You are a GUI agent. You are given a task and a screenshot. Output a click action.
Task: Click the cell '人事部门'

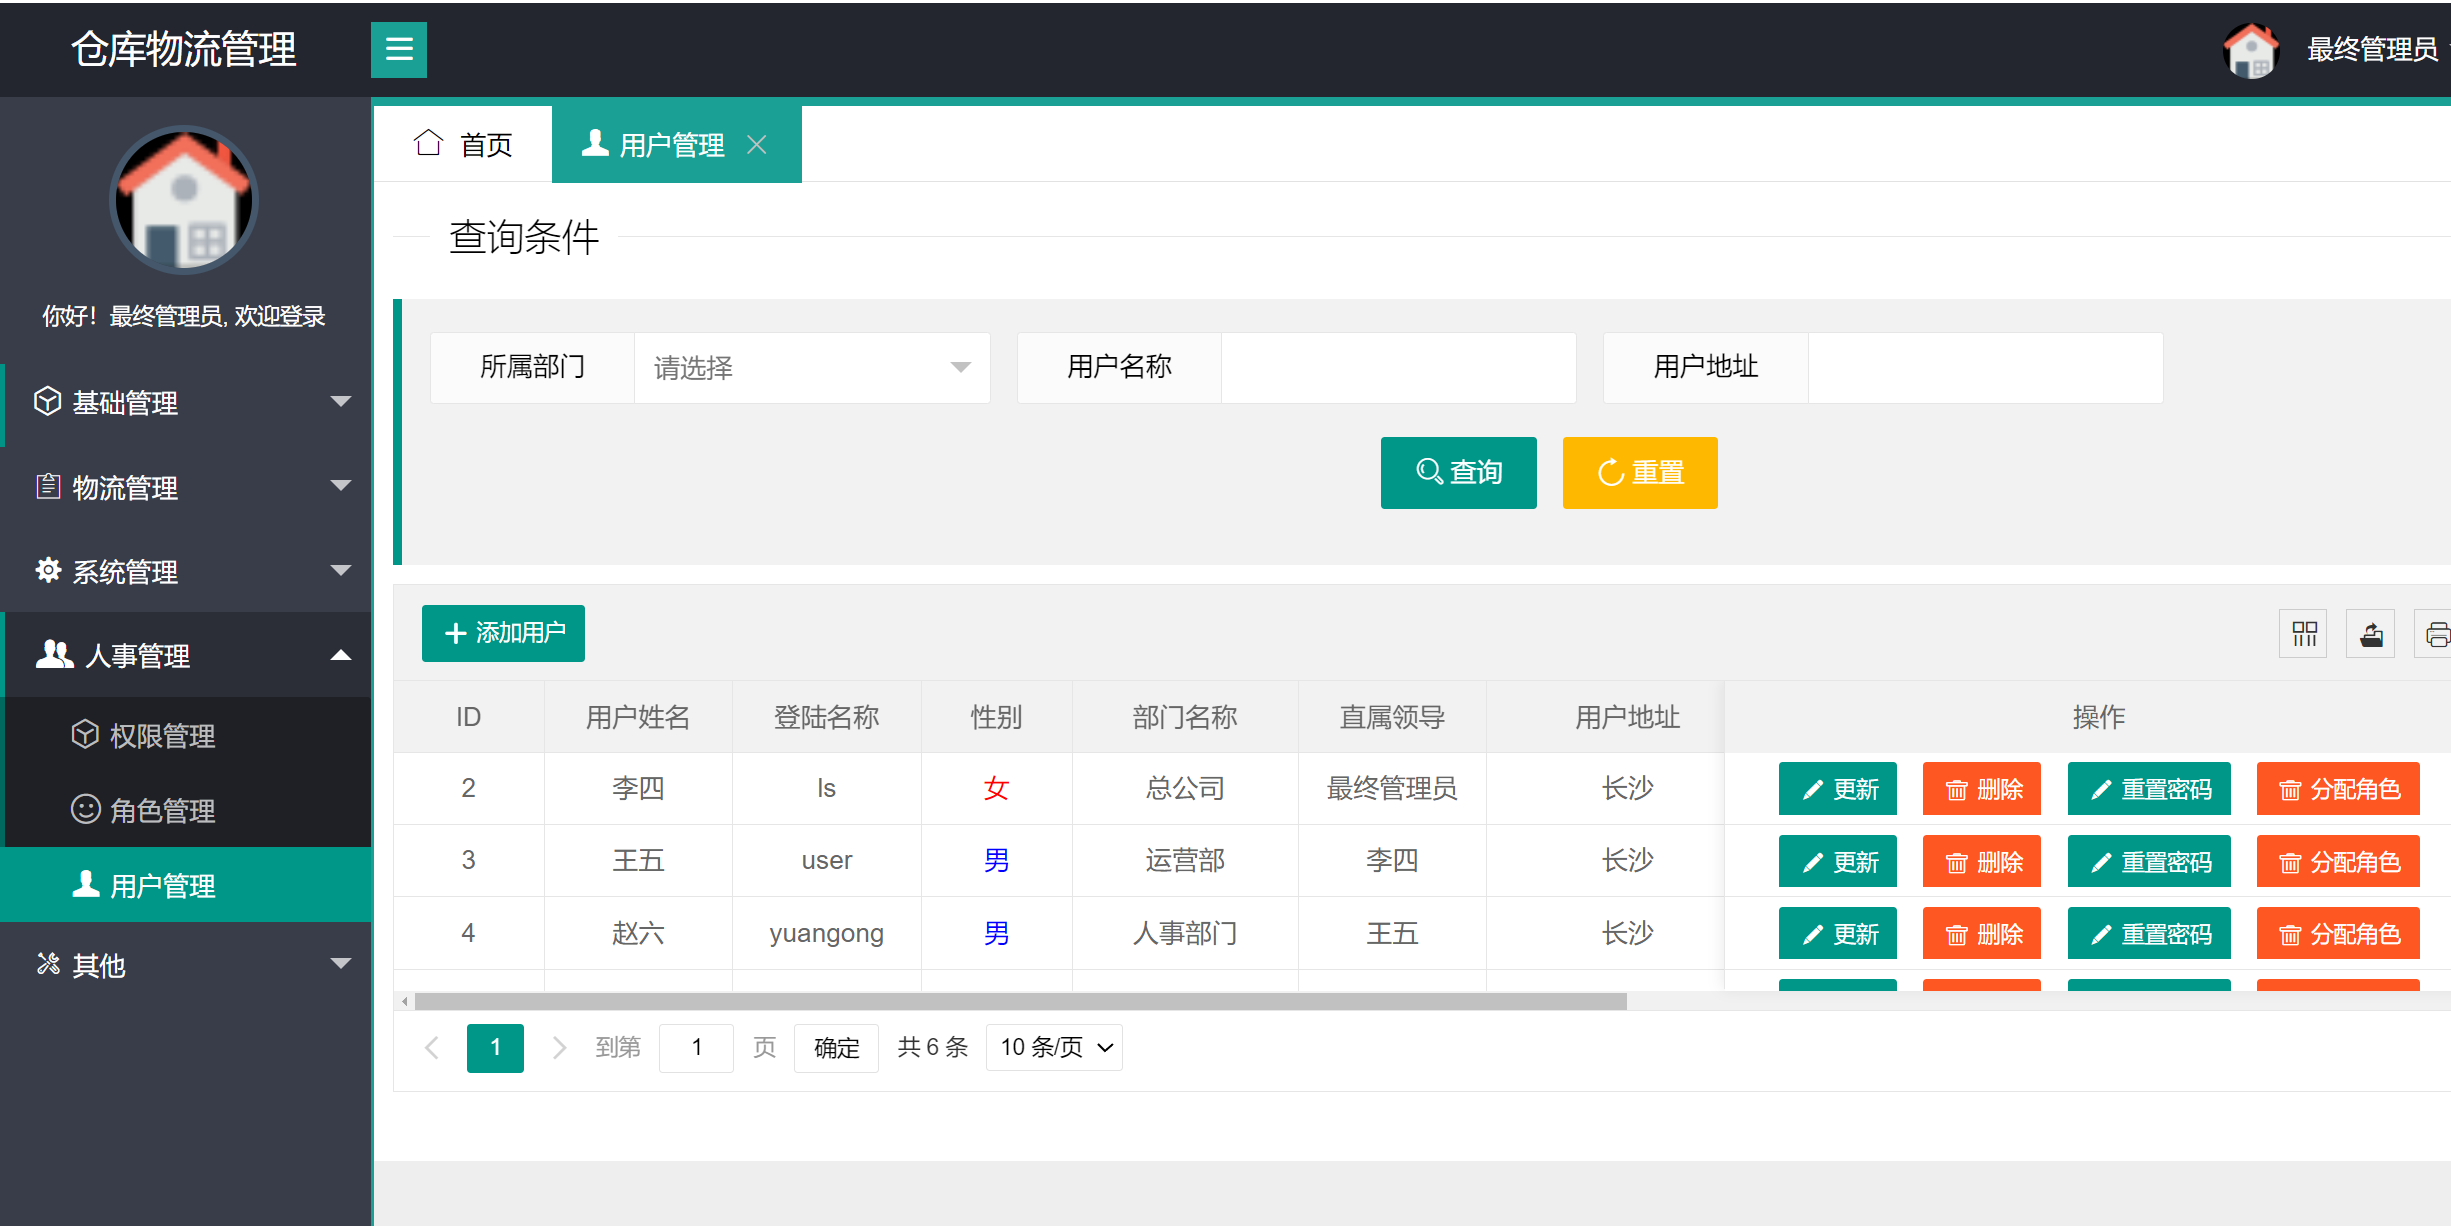point(1185,933)
